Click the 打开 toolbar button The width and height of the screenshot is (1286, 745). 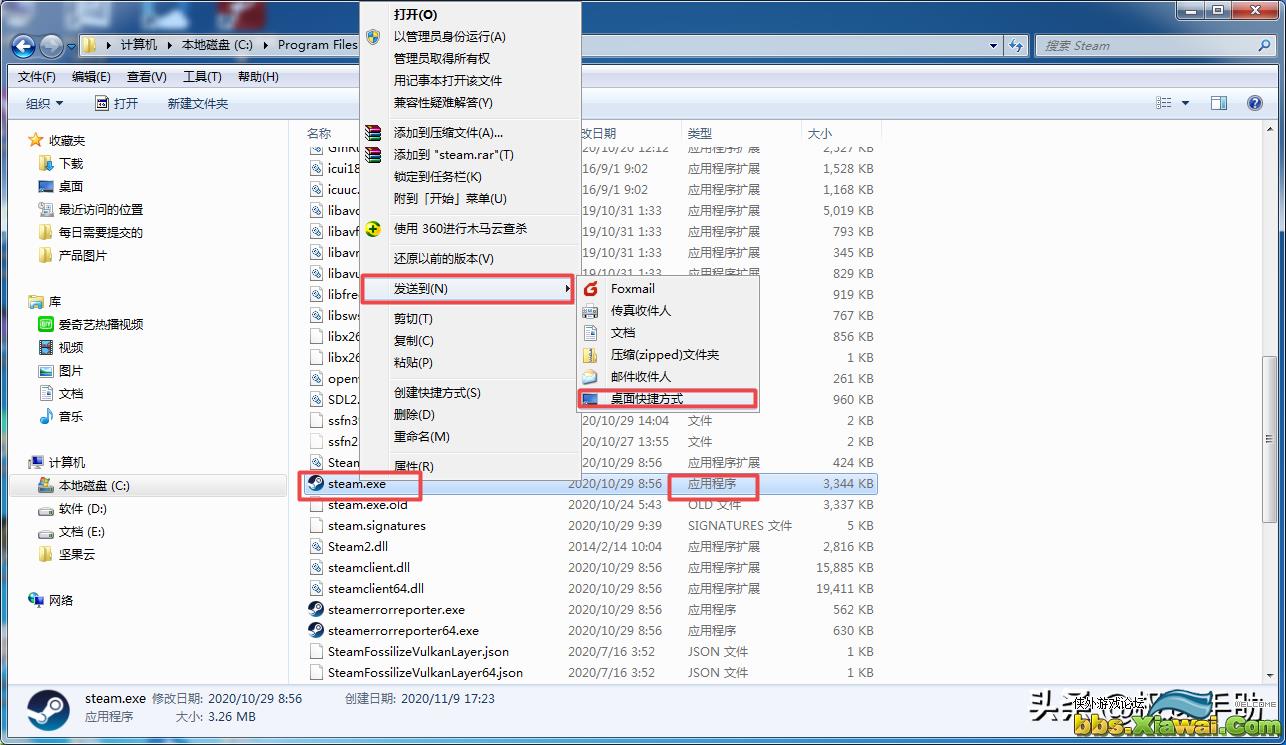[x=116, y=103]
